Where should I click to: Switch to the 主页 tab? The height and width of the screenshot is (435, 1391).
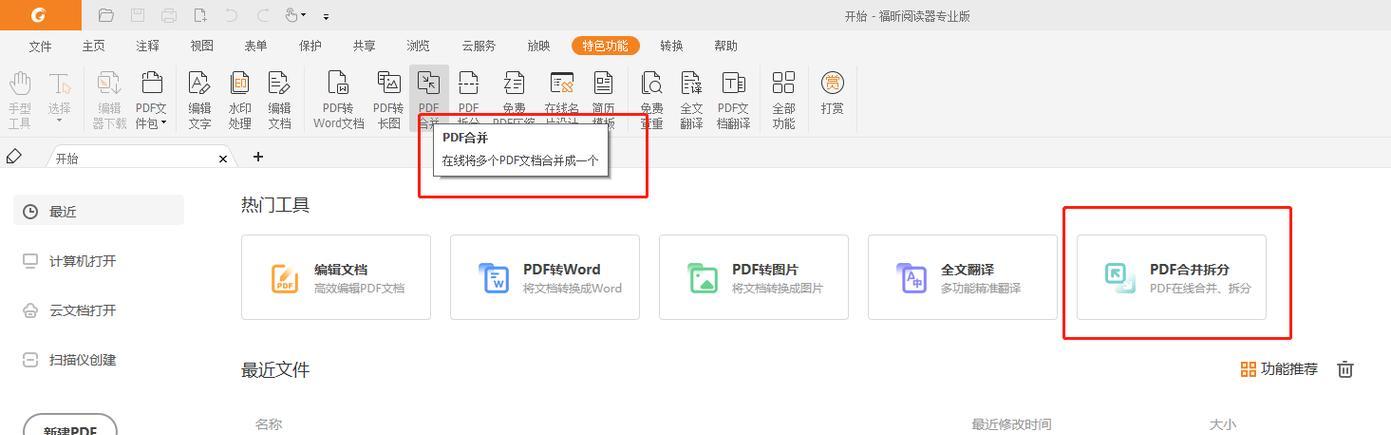(93, 46)
